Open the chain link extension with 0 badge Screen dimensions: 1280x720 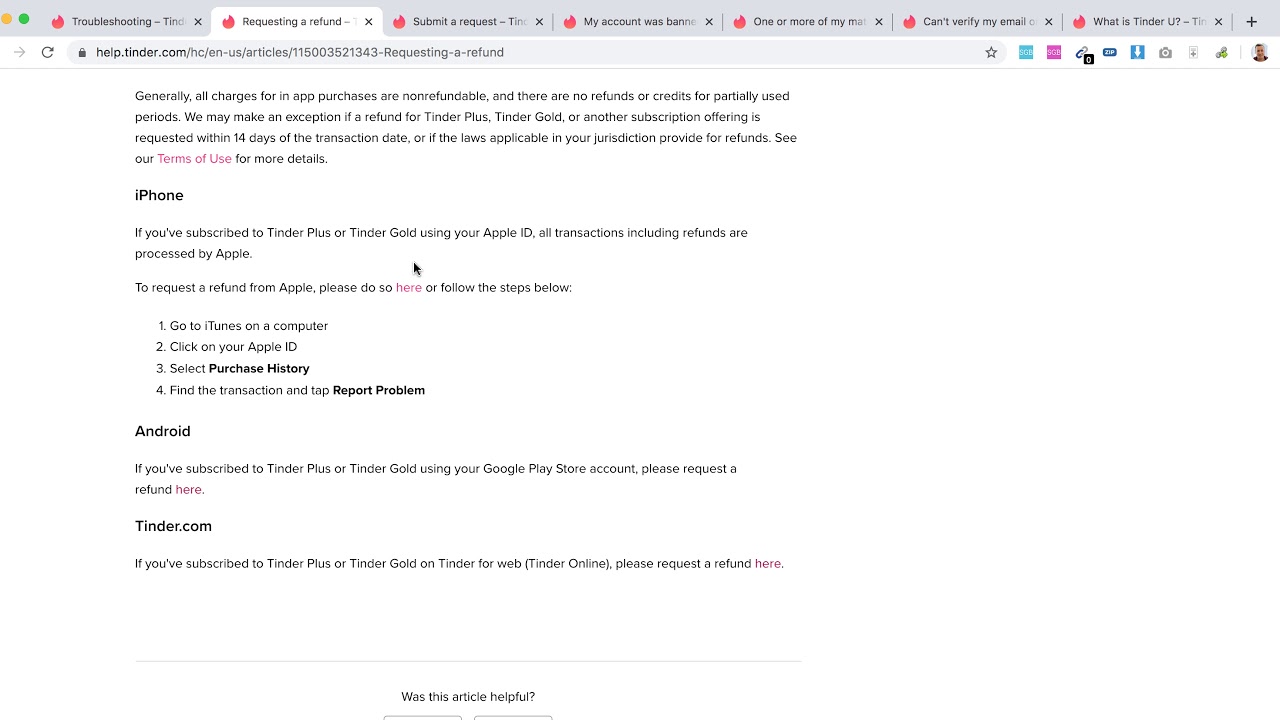pyautogui.click(x=1082, y=53)
